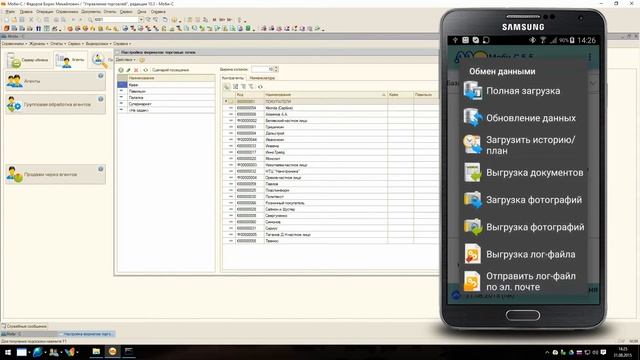Select the Палатка row in the format list
Viewport: 640px width, 360px height.
click(166, 98)
